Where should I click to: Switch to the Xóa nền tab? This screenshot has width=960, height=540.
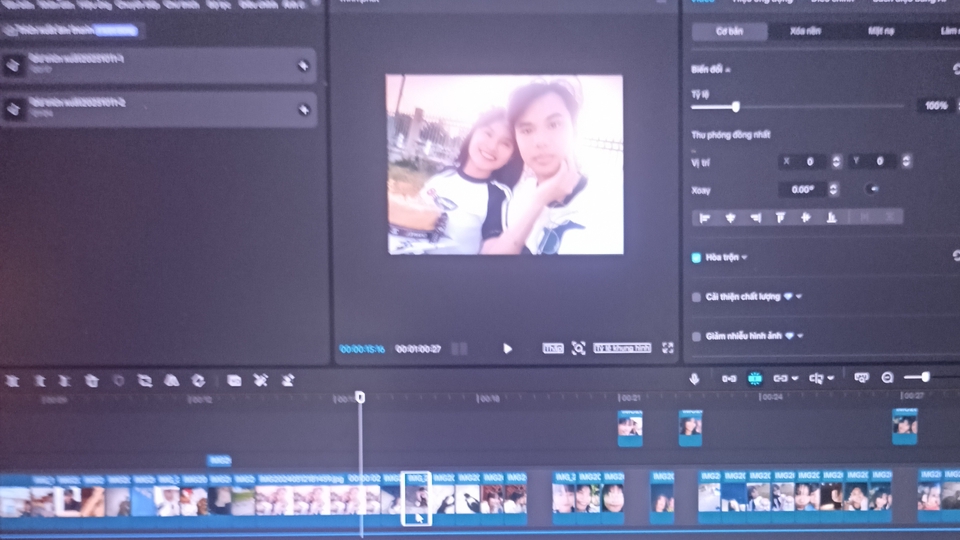[x=805, y=31]
